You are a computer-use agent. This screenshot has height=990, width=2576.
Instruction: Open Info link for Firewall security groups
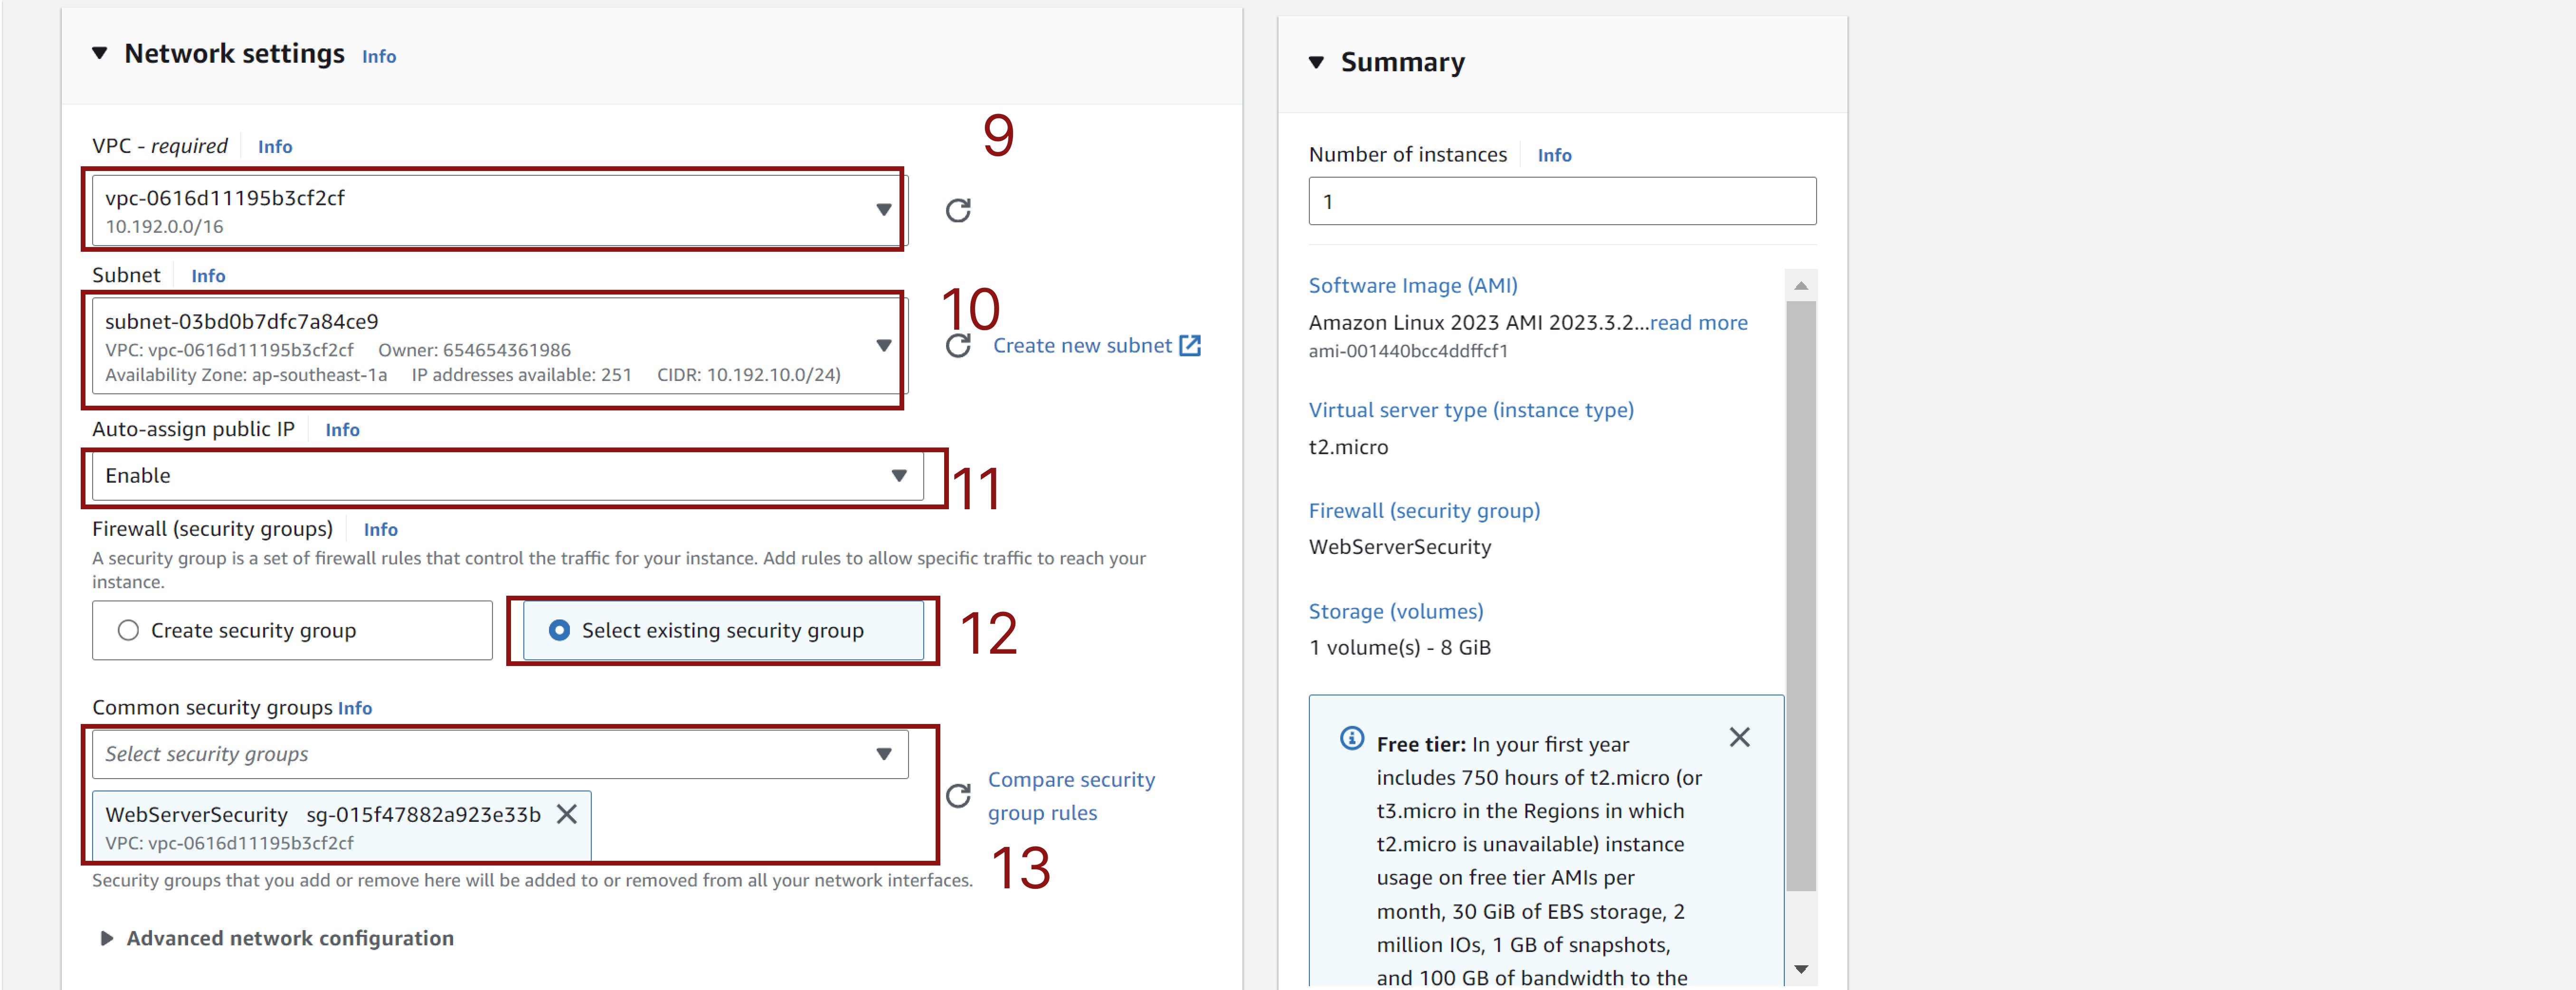point(380,530)
